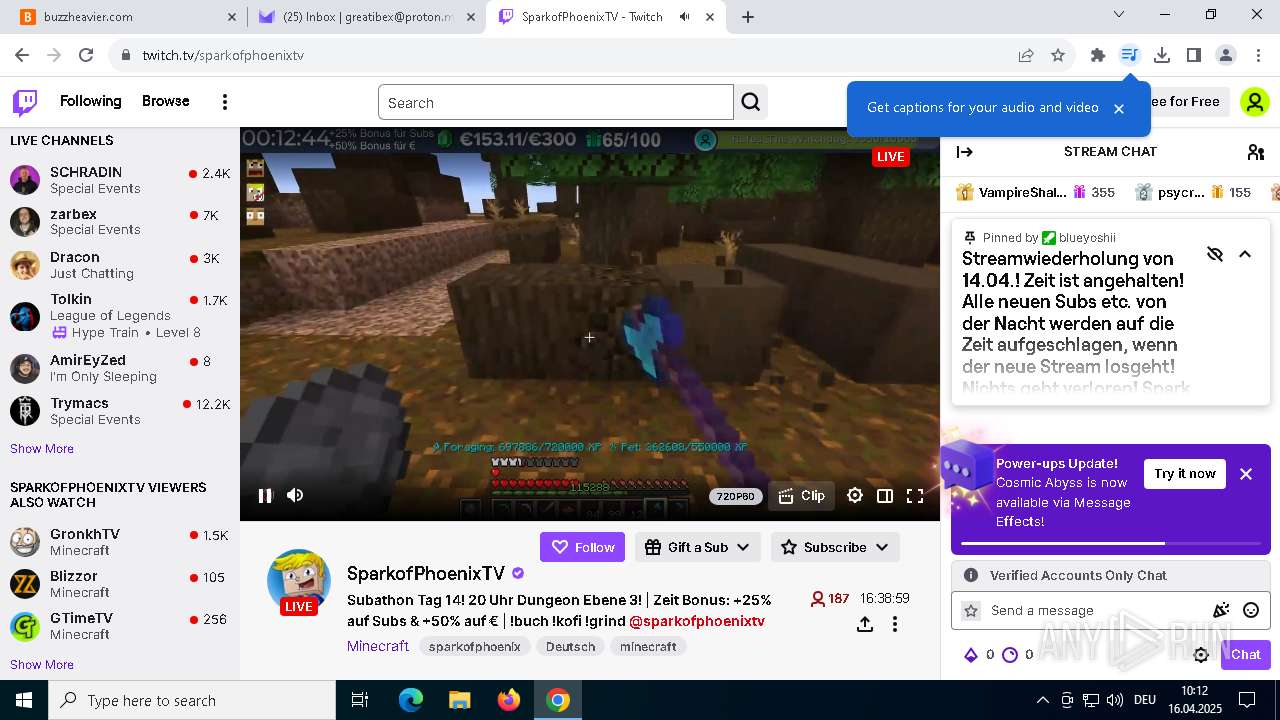Switch the player to fullscreen
The image size is (1280, 720).
(915, 495)
